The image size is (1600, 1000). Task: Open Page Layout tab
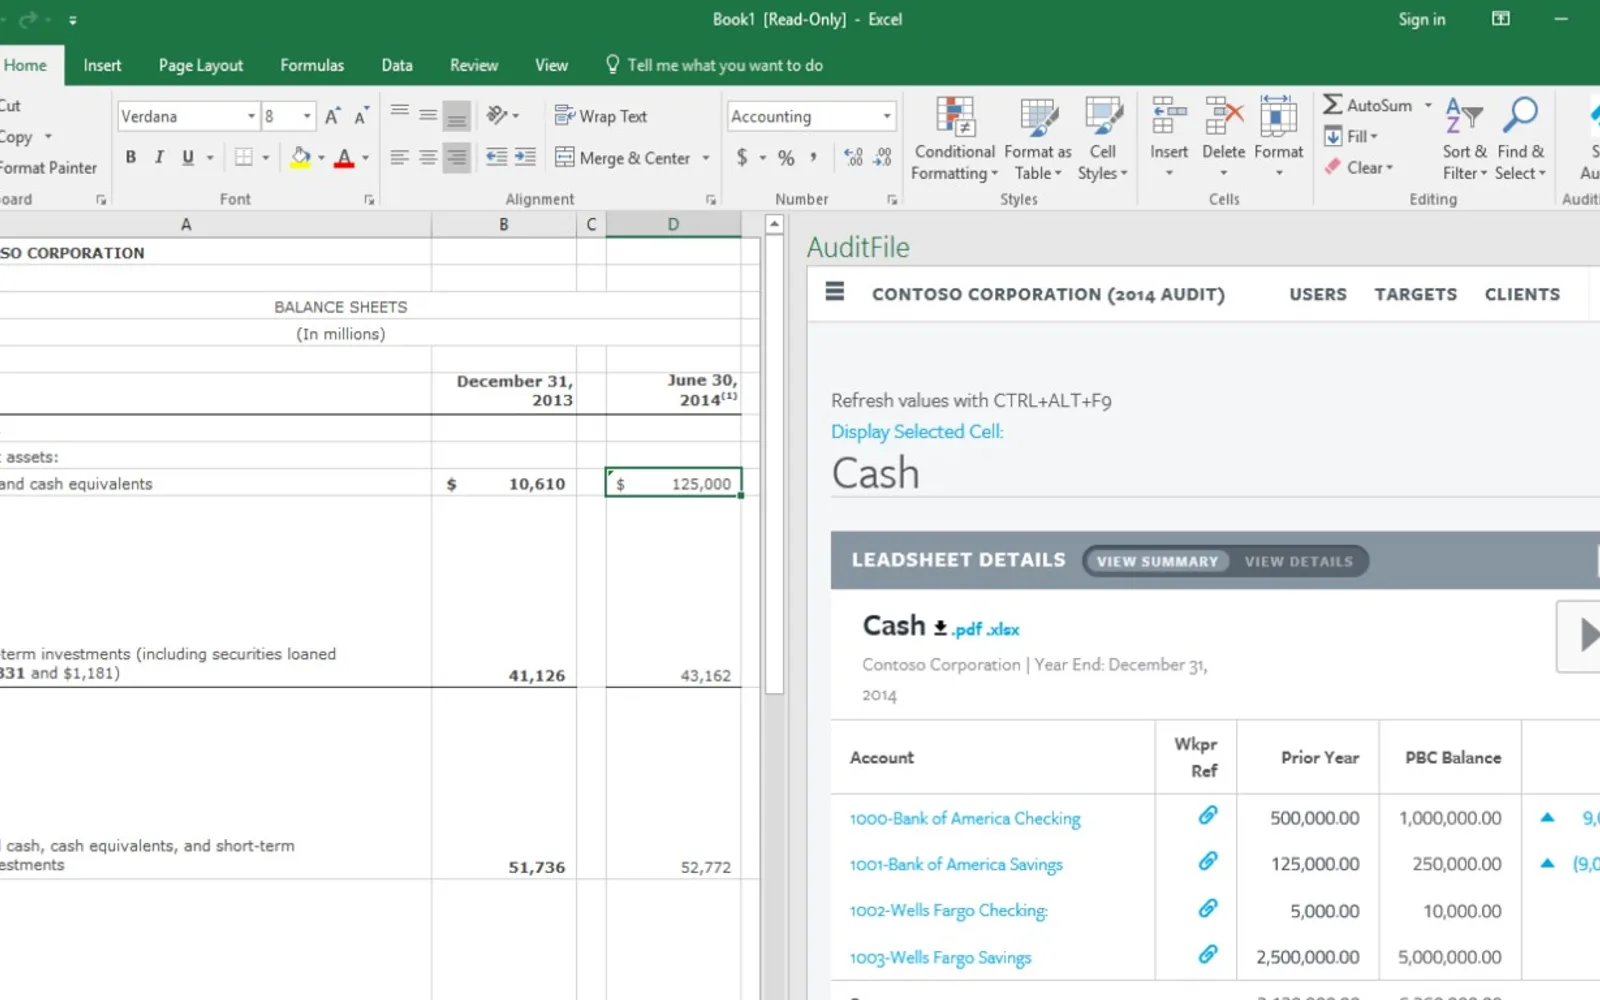tap(200, 65)
